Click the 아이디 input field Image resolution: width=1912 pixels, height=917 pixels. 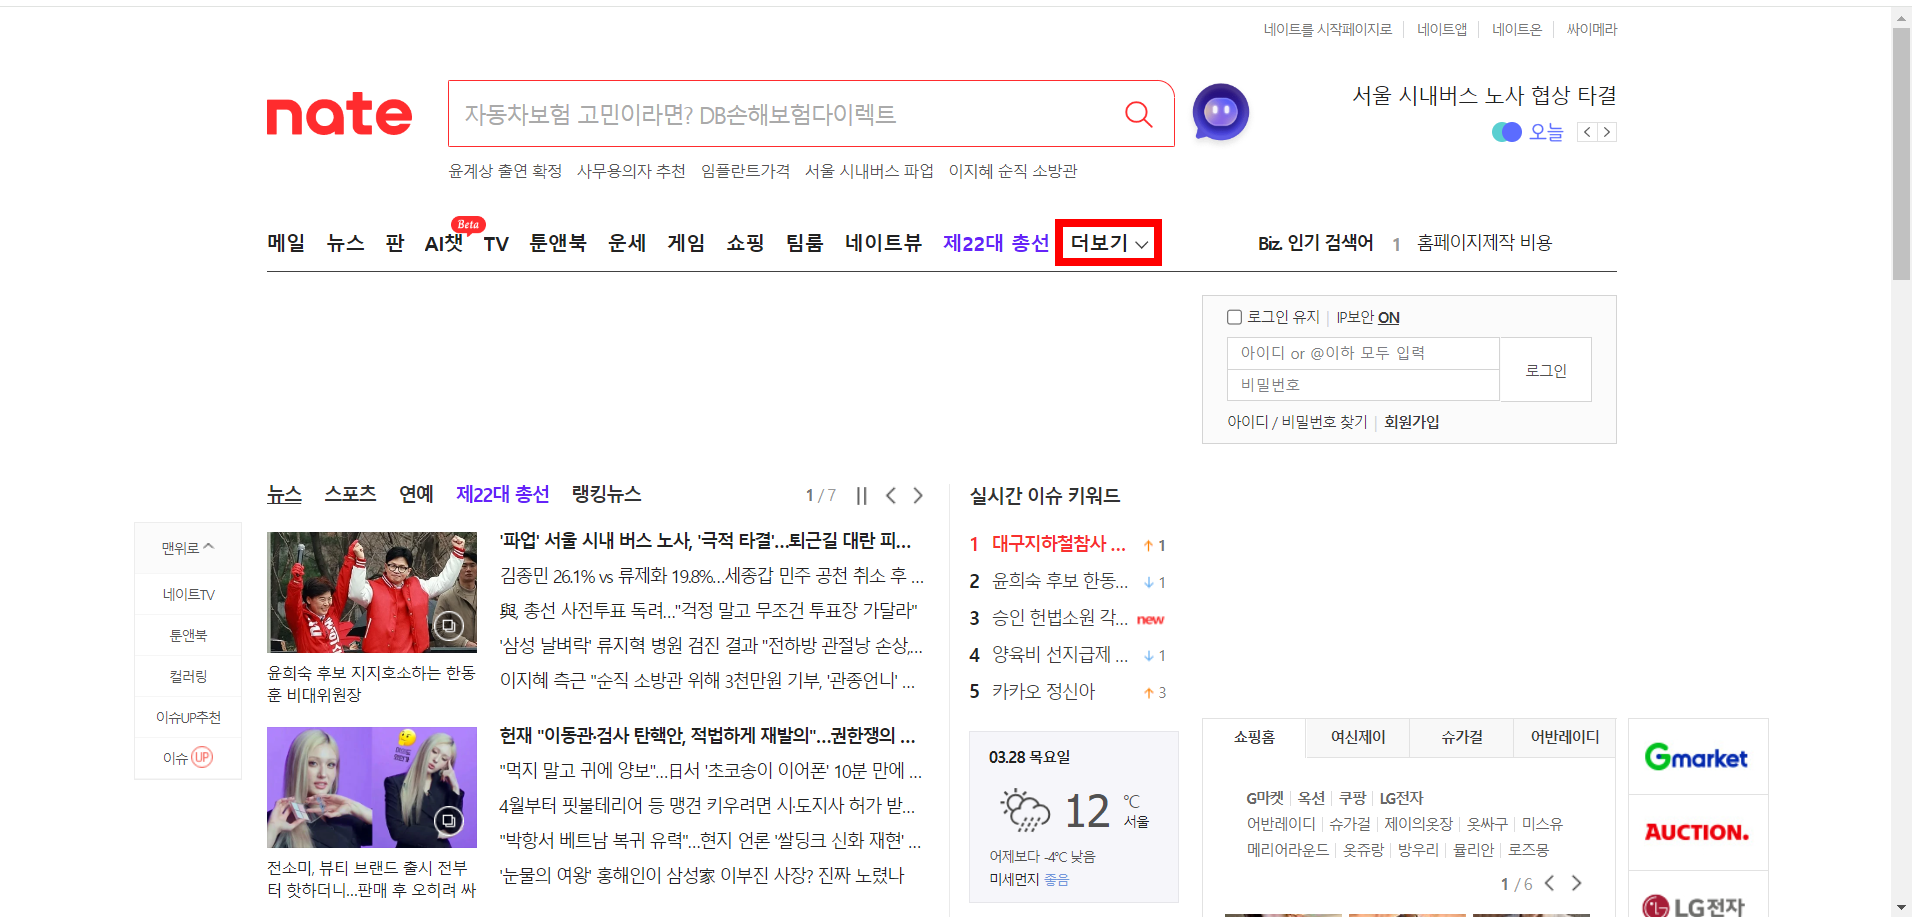point(1363,353)
